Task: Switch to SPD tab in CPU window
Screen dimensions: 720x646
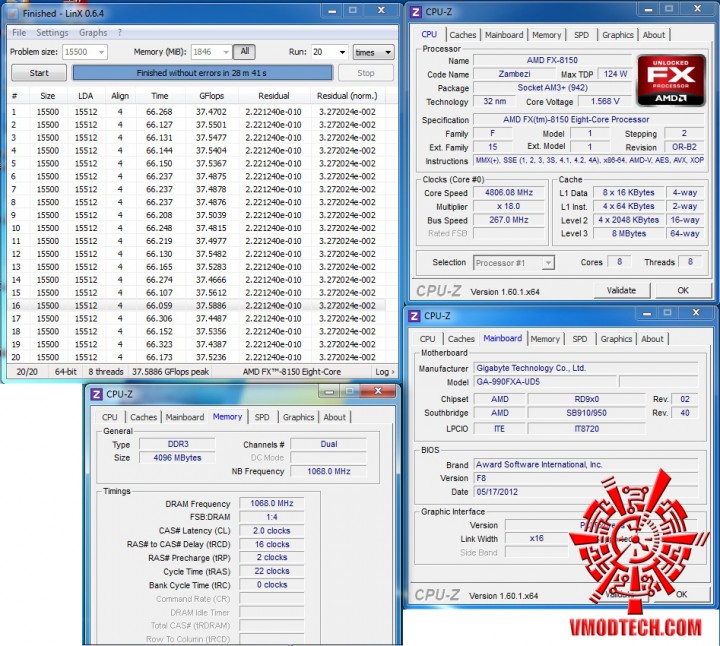Action: [x=581, y=35]
